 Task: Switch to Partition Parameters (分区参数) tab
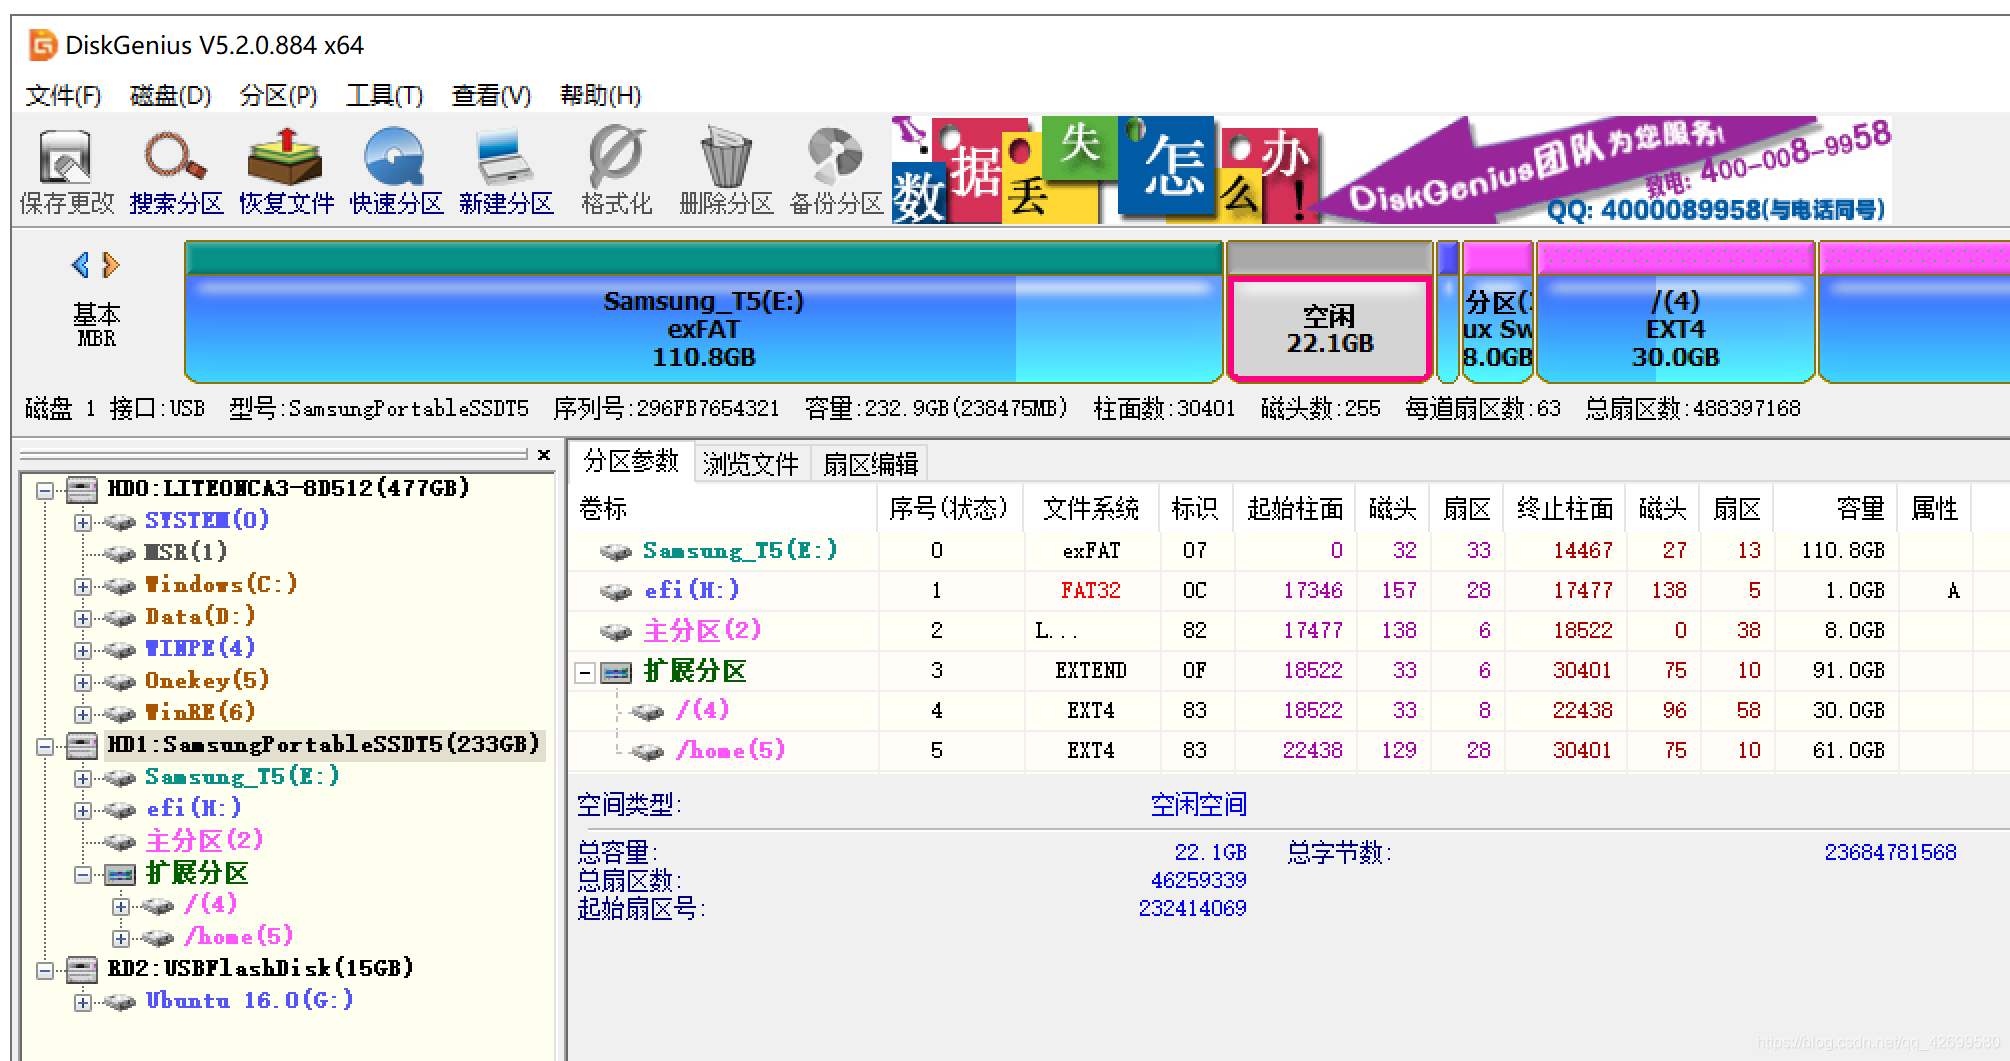pyautogui.click(x=631, y=462)
